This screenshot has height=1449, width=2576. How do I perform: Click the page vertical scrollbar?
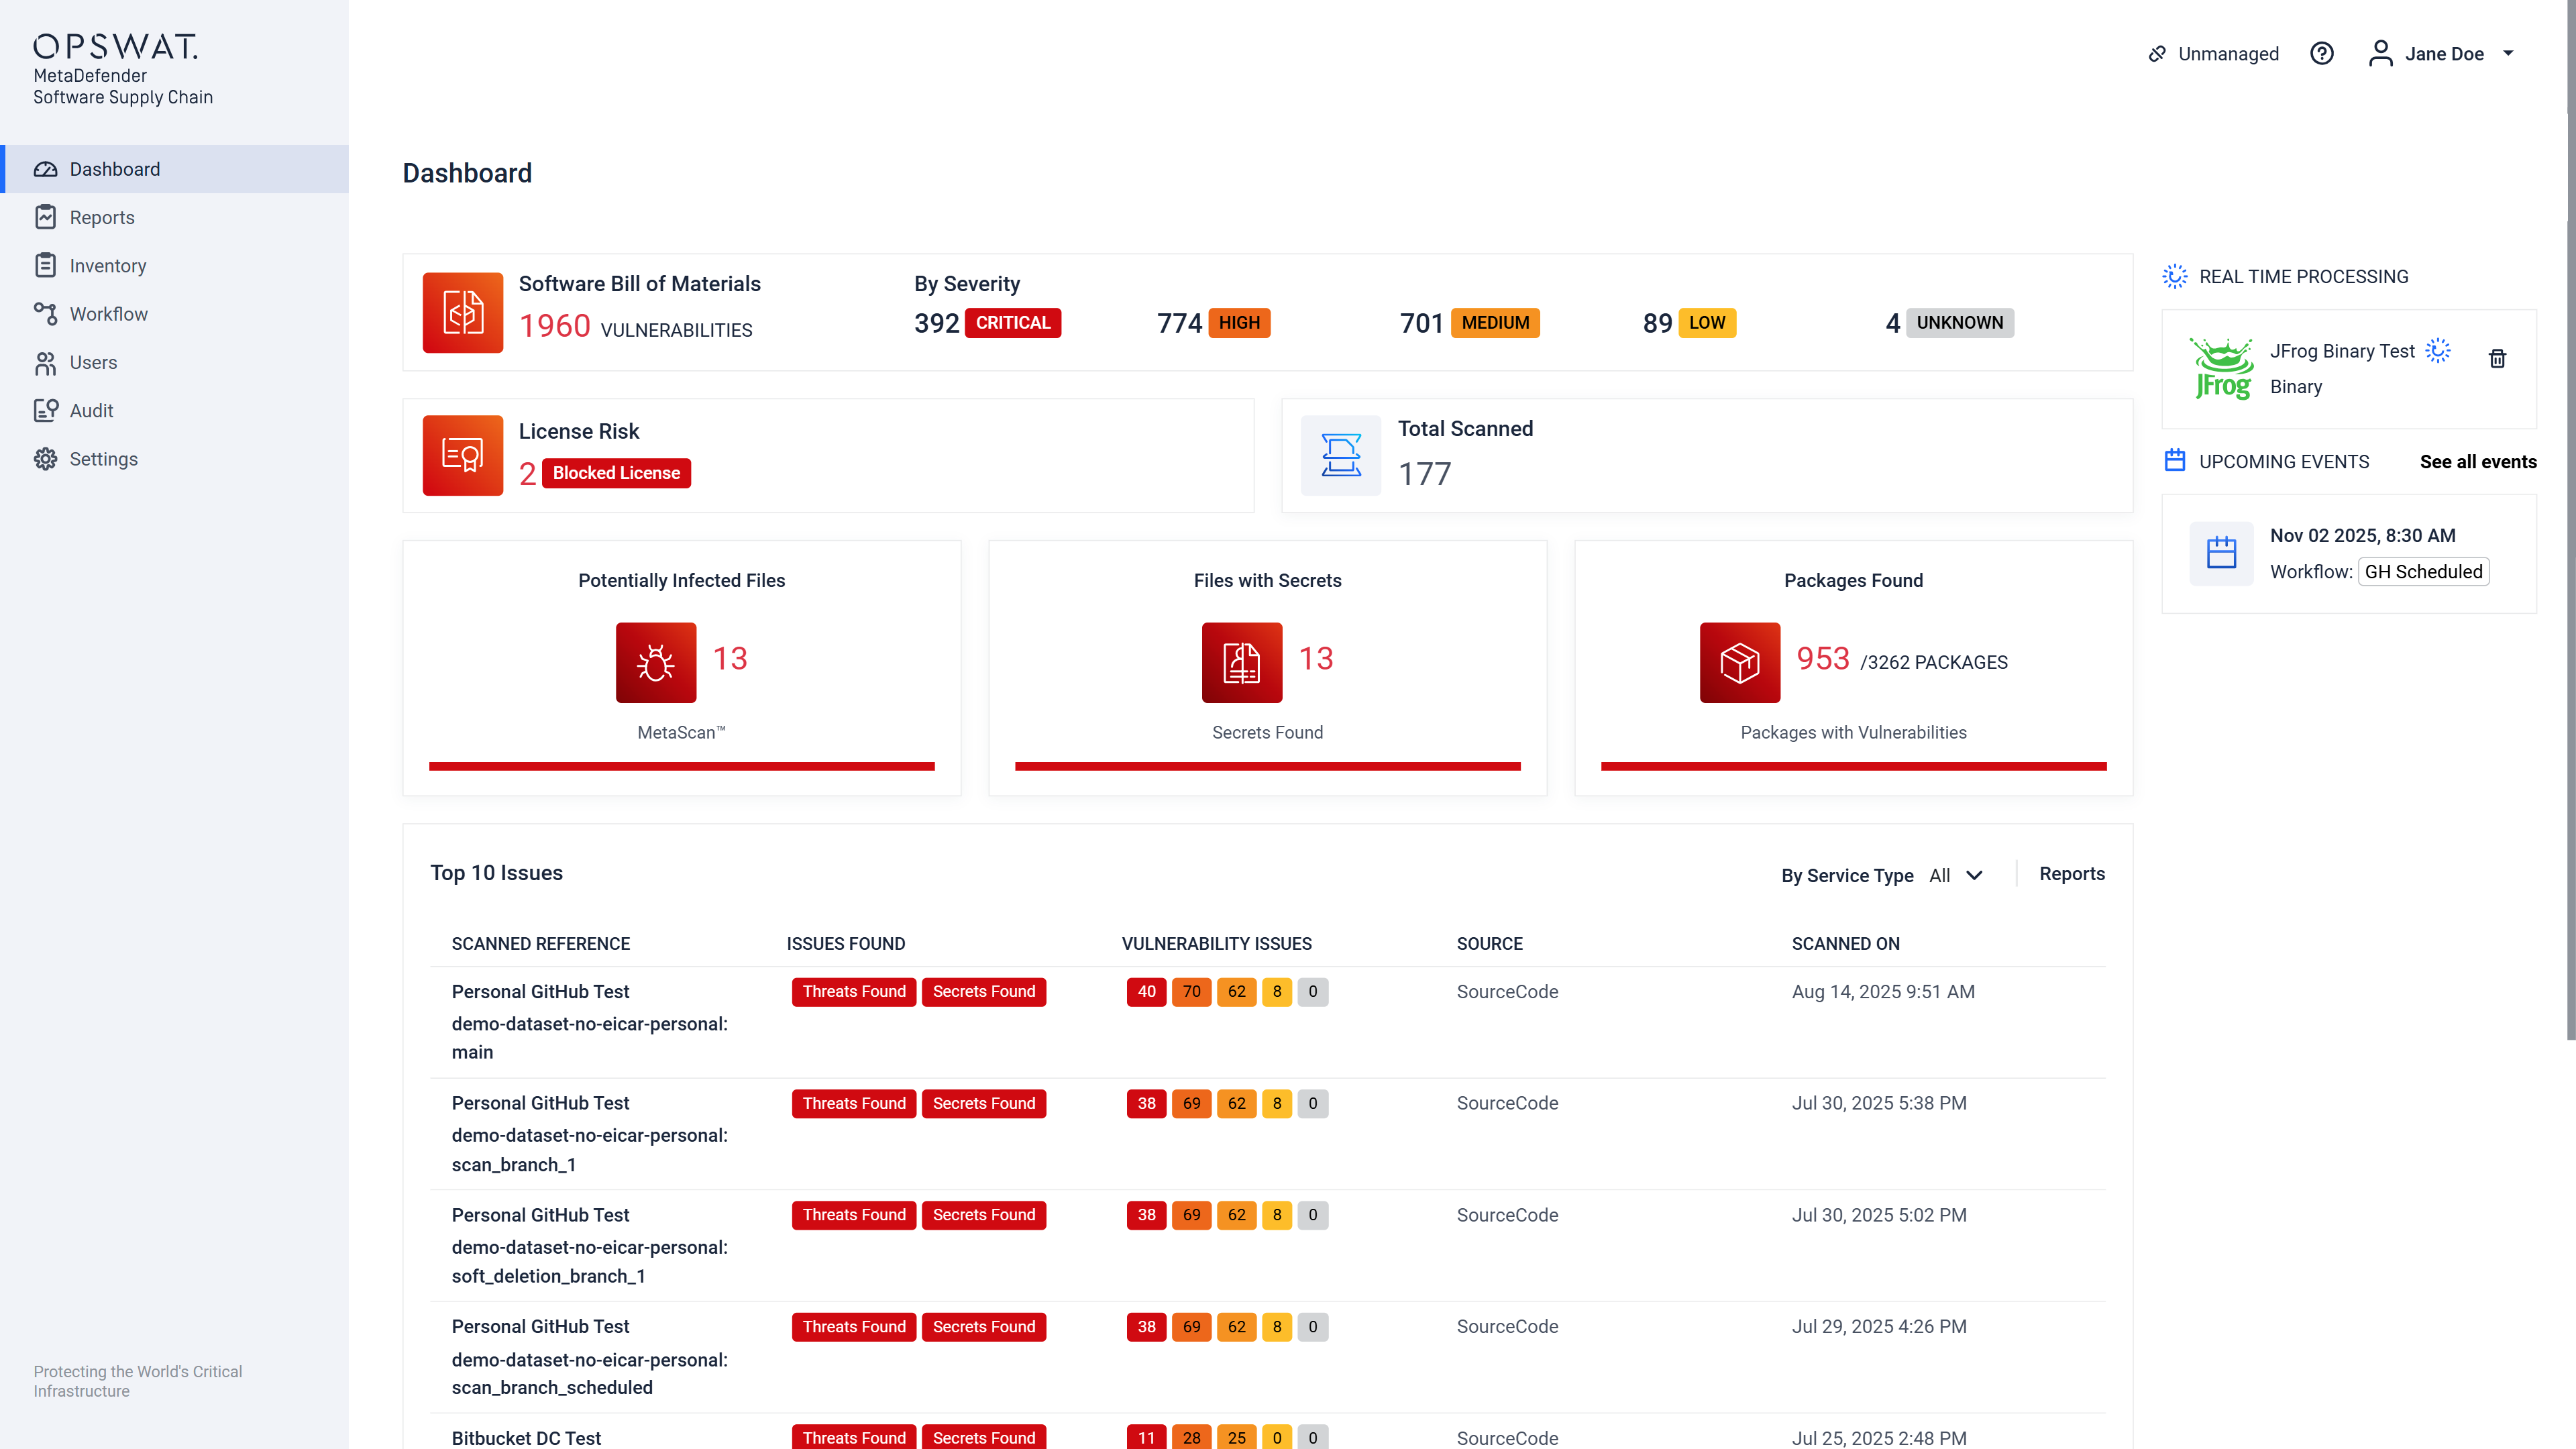(2570, 520)
